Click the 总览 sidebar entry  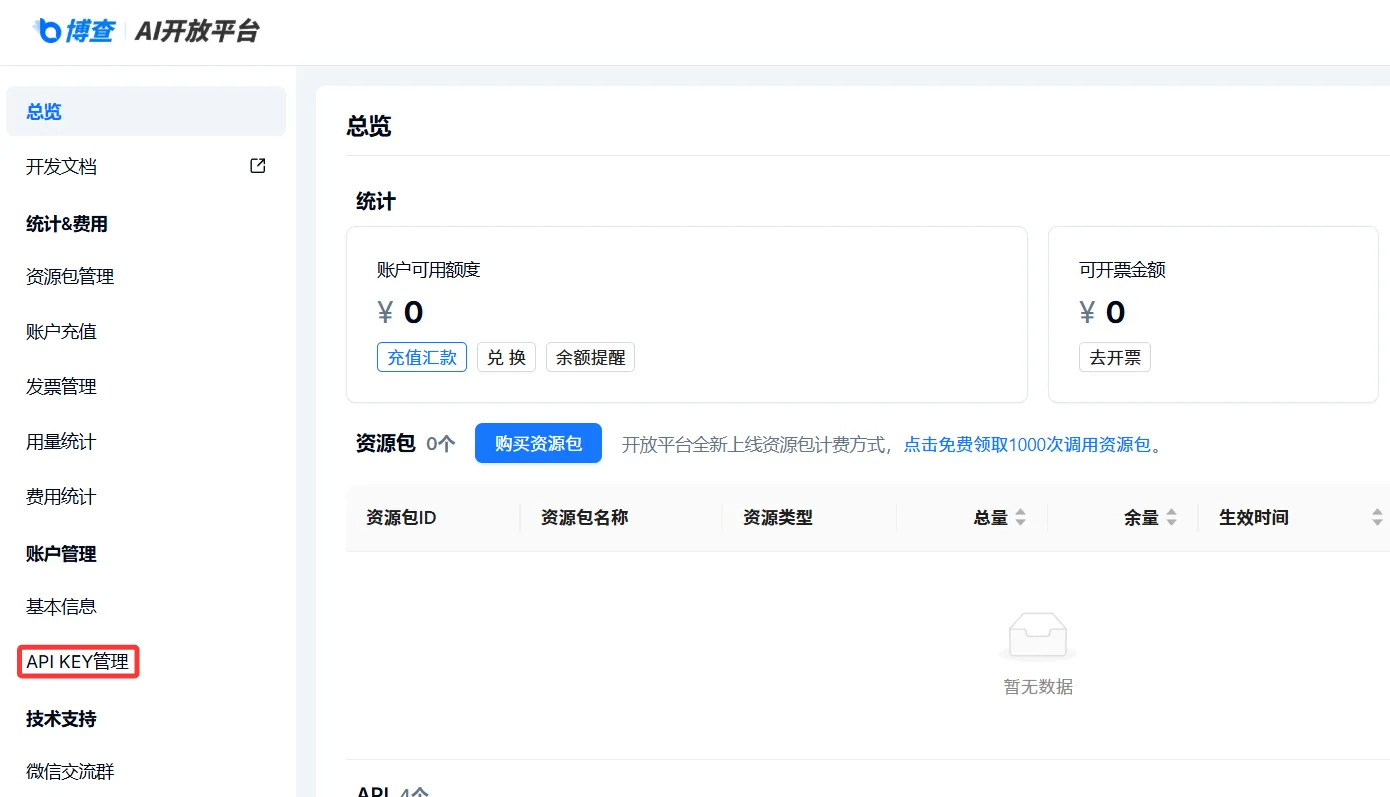pyautogui.click(x=43, y=111)
